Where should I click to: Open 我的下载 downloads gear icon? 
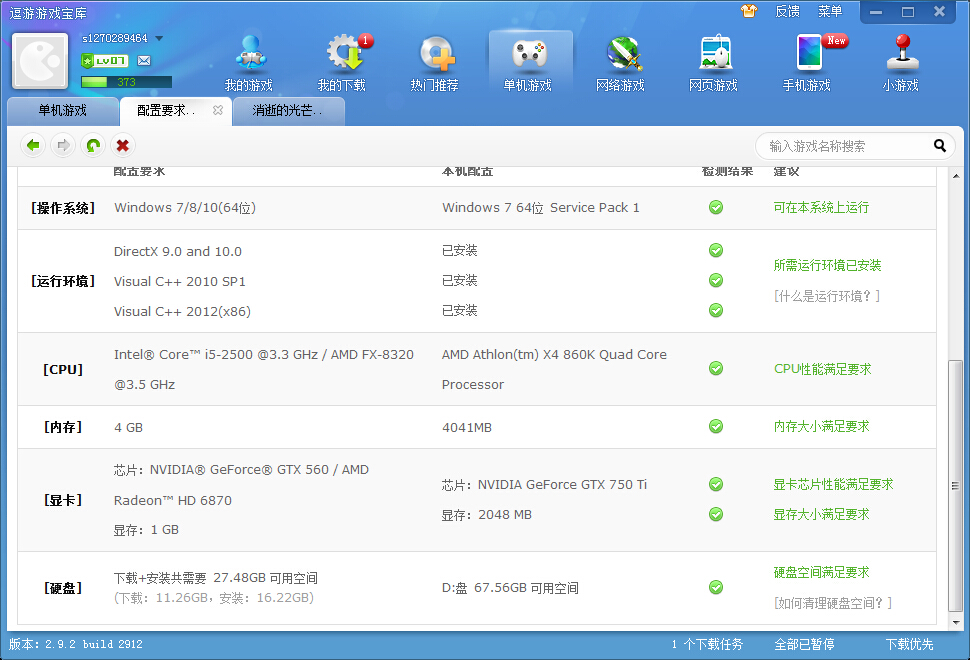pos(344,52)
